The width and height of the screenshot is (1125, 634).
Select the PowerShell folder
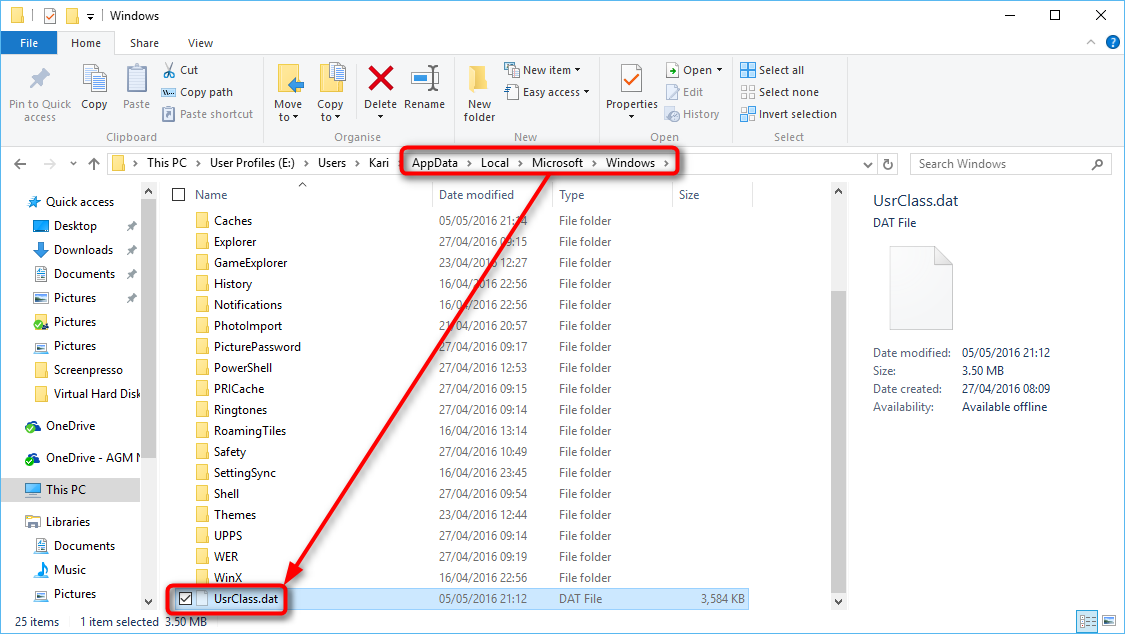click(243, 368)
